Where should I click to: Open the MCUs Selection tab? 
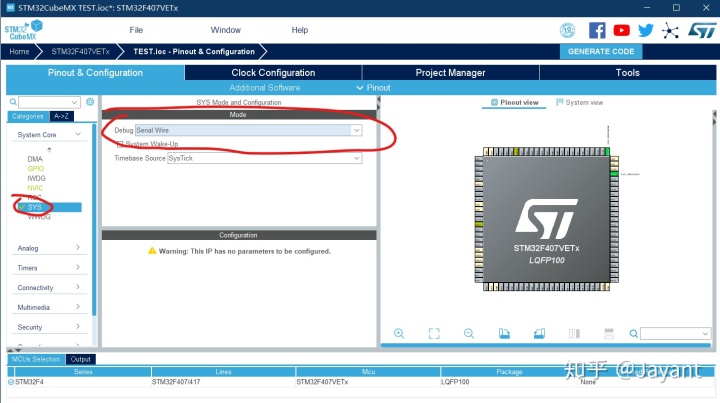pos(36,359)
